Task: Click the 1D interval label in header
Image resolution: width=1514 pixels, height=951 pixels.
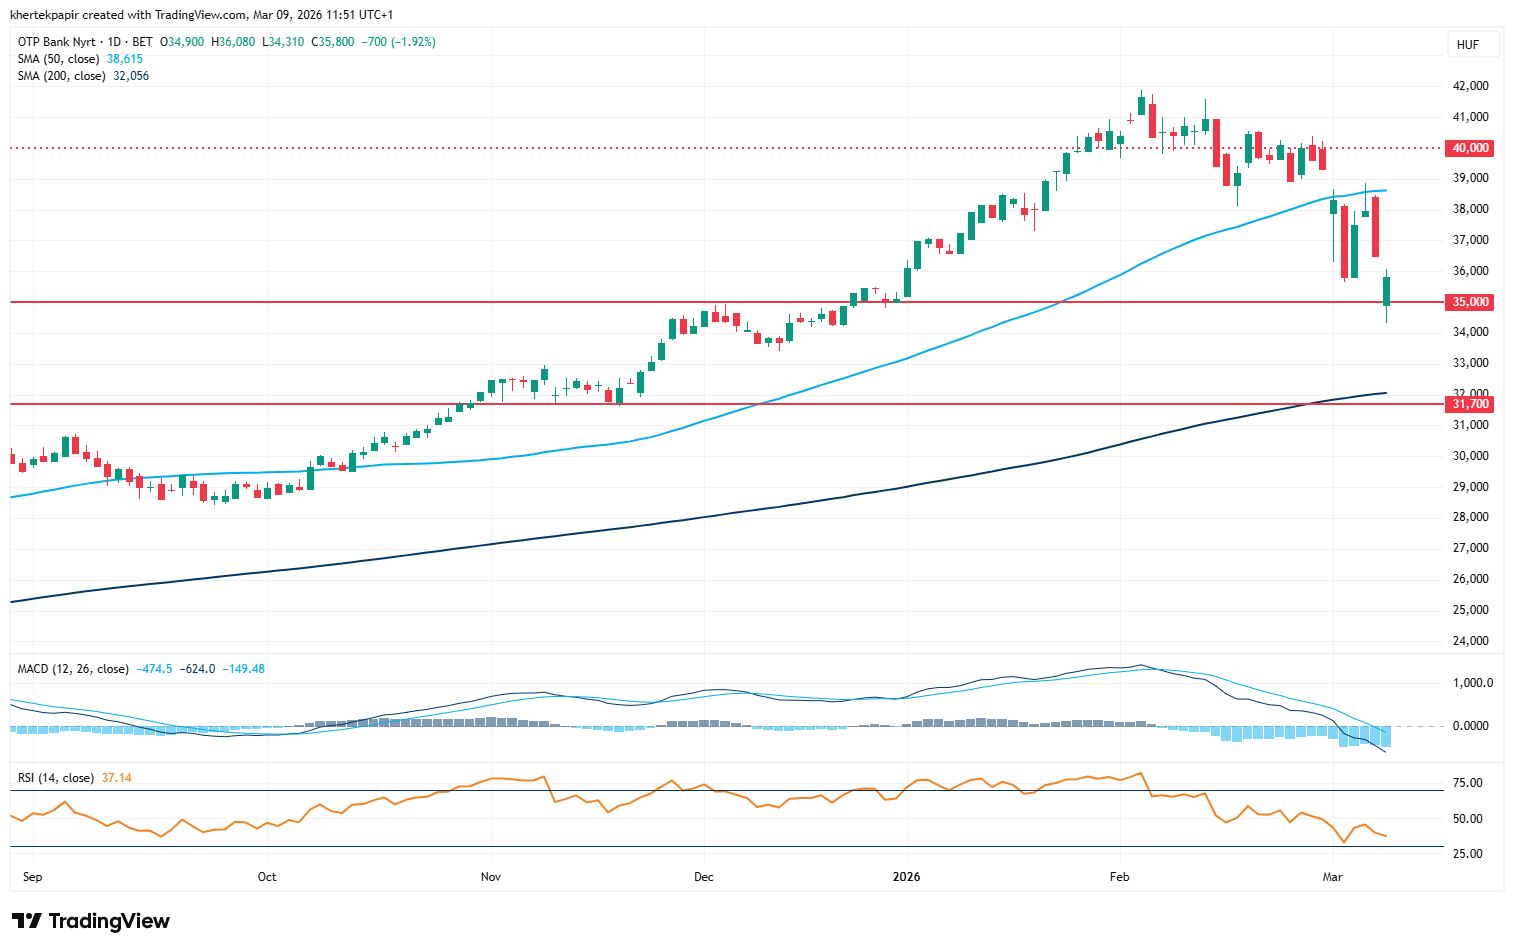Action: [113, 42]
